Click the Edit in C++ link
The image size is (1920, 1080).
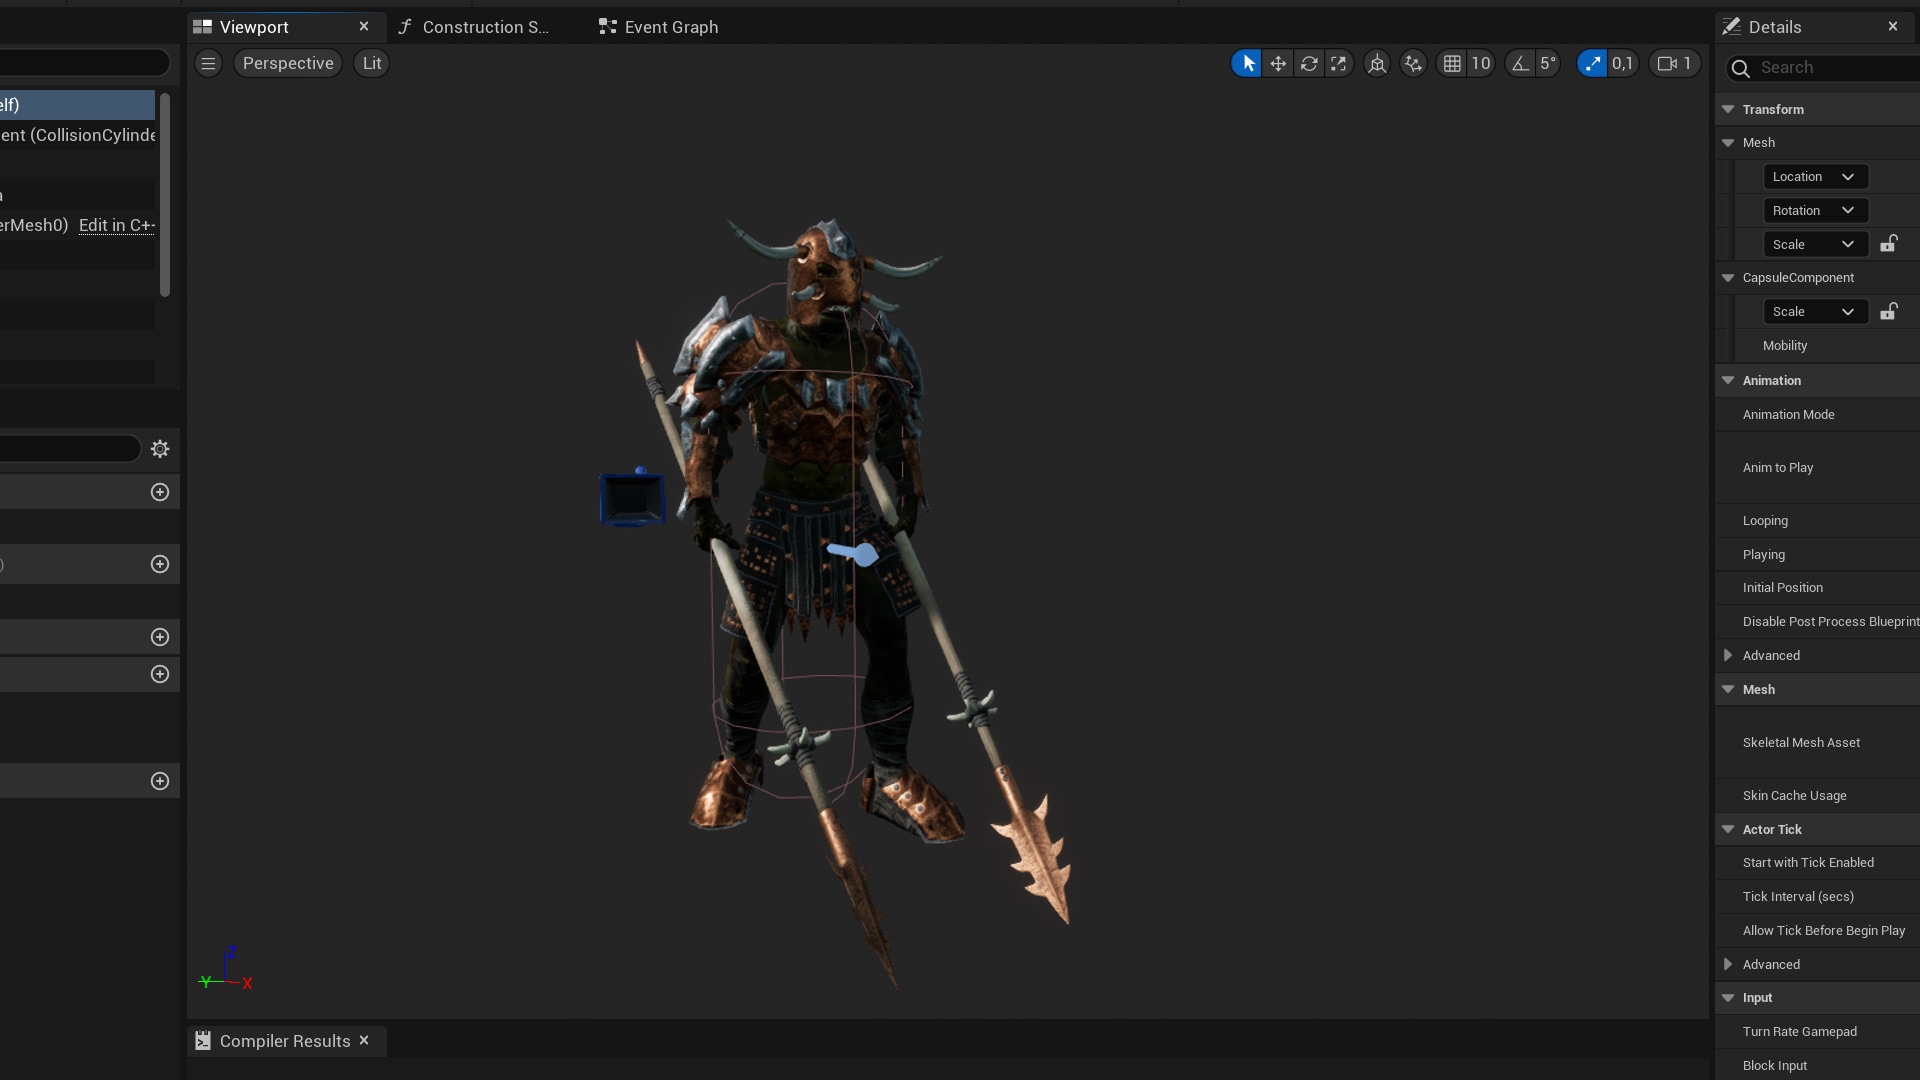[x=117, y=225]
